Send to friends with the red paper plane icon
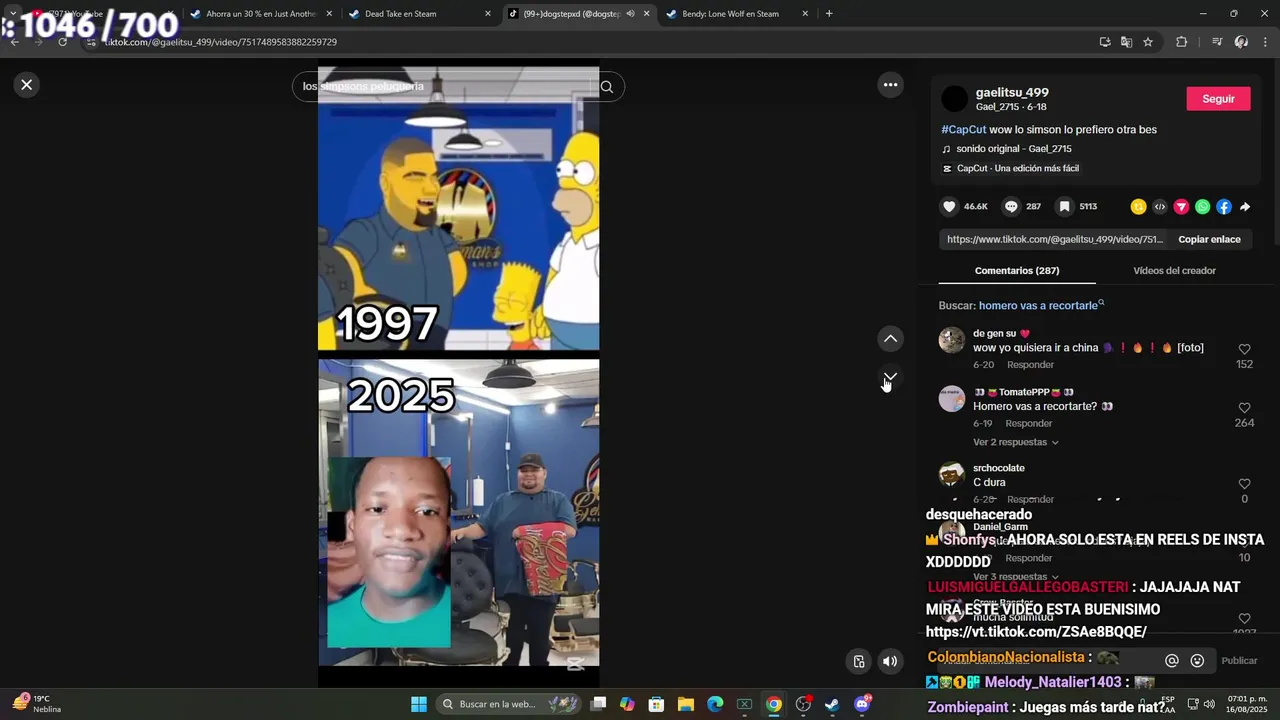Screen dimensions: 1280x720 (x=1181, y=207)
